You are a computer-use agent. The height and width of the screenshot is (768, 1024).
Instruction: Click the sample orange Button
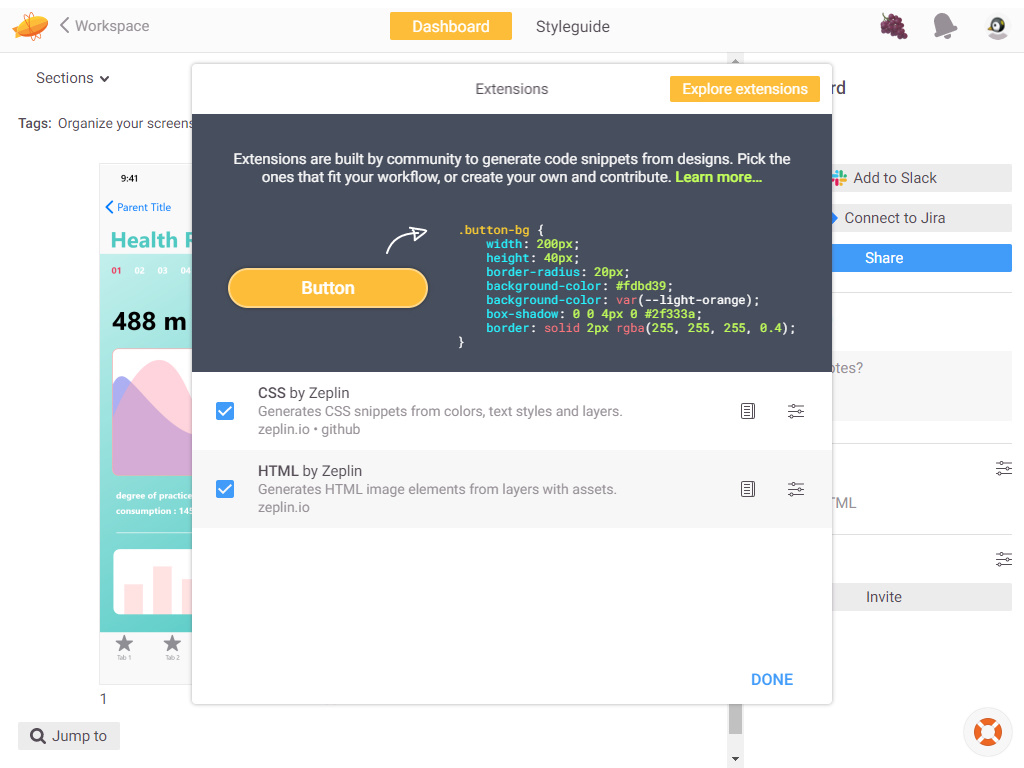[328, 287]
